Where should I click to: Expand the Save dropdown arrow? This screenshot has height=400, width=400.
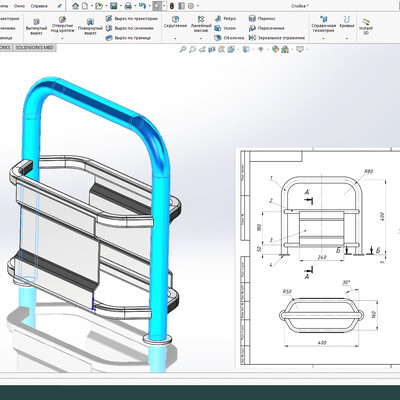click(x=120, y=6)
